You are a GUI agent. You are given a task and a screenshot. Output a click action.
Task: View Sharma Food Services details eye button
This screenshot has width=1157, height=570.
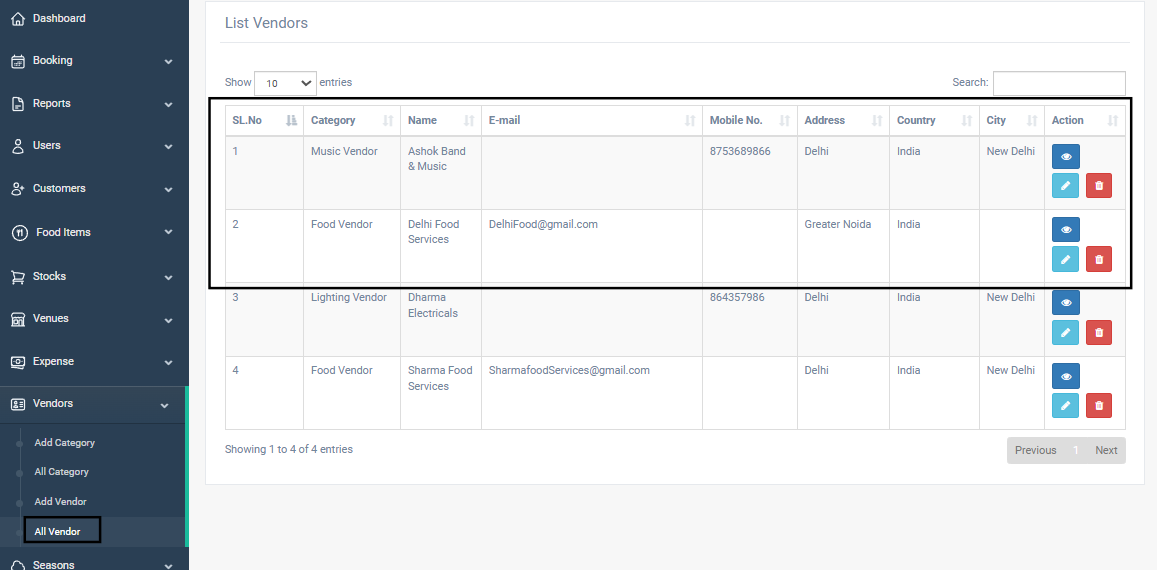pos(1066,376)
